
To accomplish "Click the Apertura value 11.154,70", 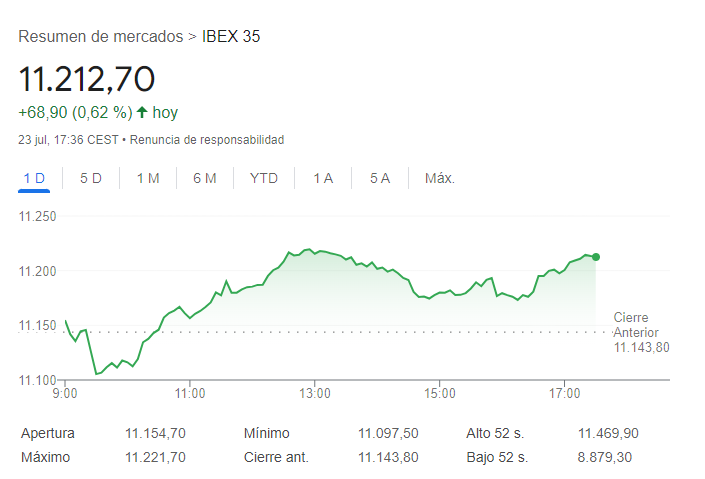I will point(155,433).
